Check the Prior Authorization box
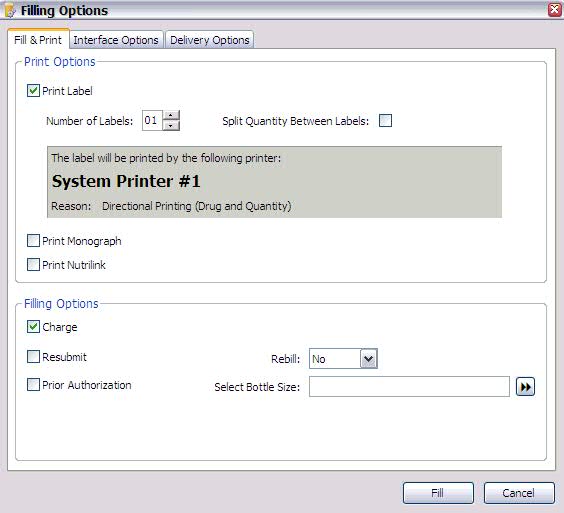 [x=33, y=385]
